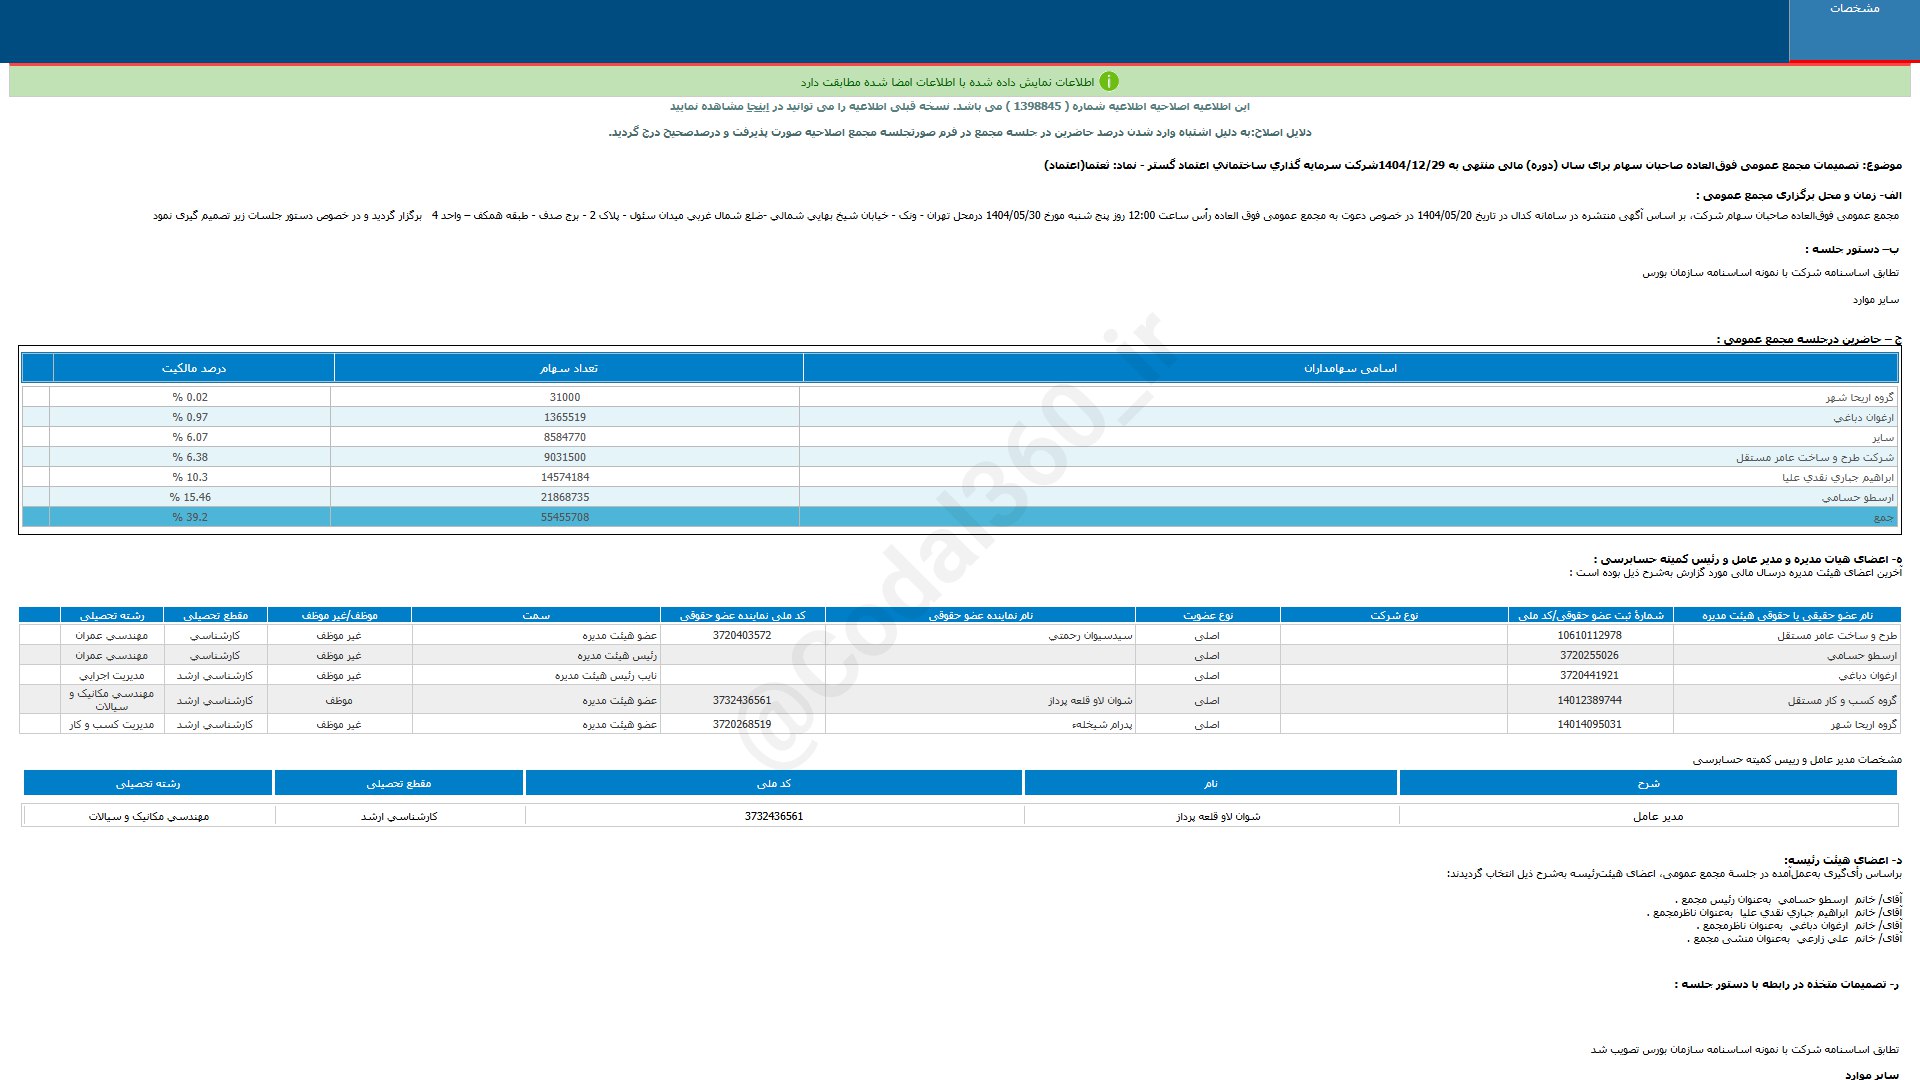Click the درصد مالکیت column header

[x=194, y=368]
